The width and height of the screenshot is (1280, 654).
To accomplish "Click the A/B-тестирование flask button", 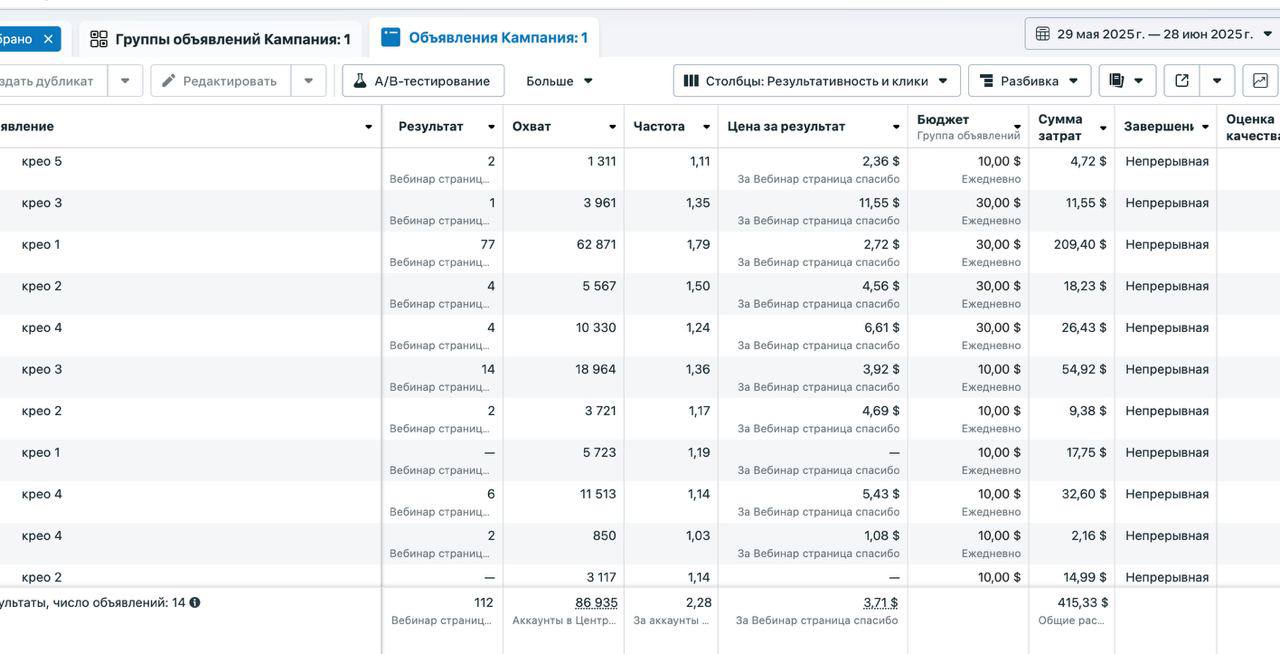I will tap(423, 81).
